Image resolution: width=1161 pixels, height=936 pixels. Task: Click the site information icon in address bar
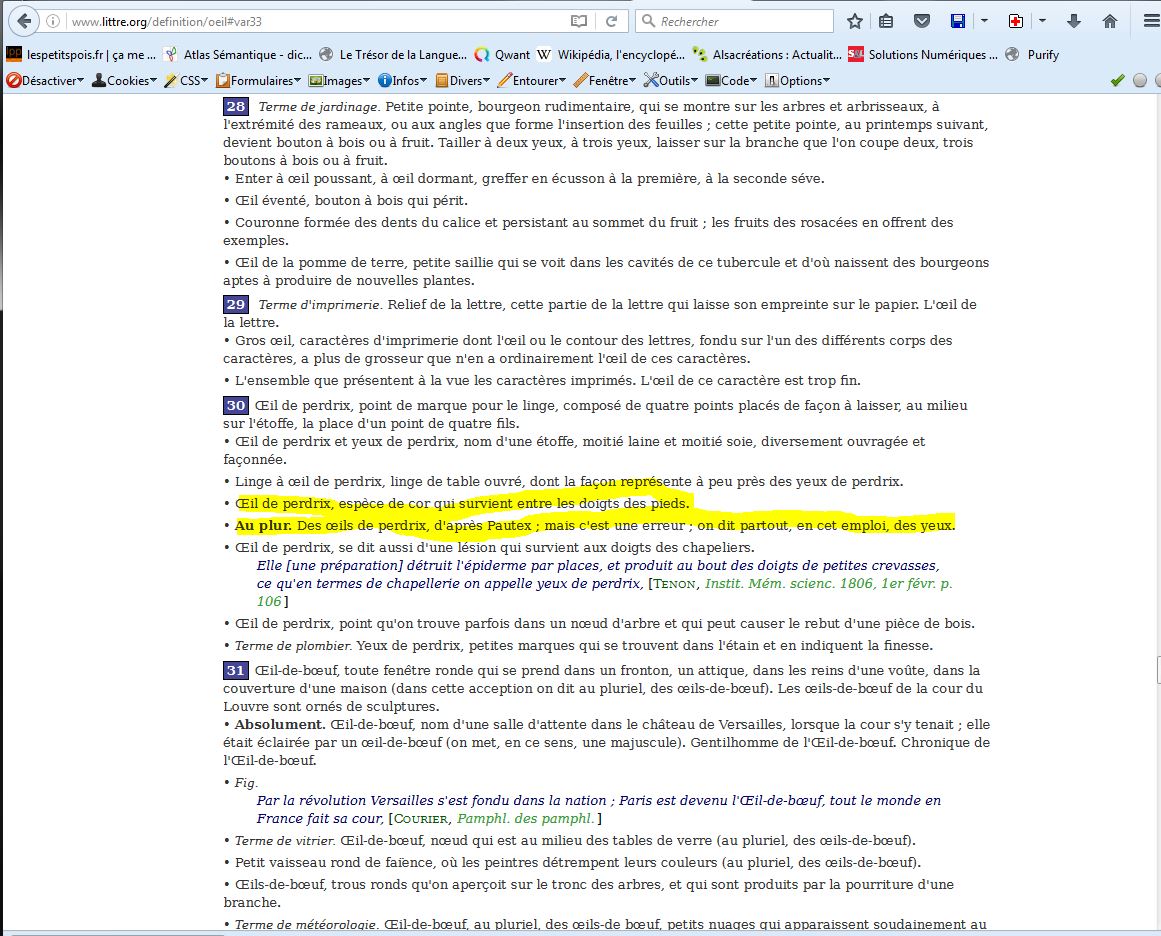[53, 21]
